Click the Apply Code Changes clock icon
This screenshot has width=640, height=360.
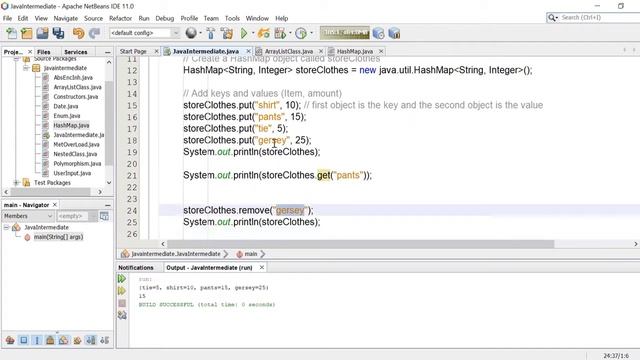tap(301, 33)
